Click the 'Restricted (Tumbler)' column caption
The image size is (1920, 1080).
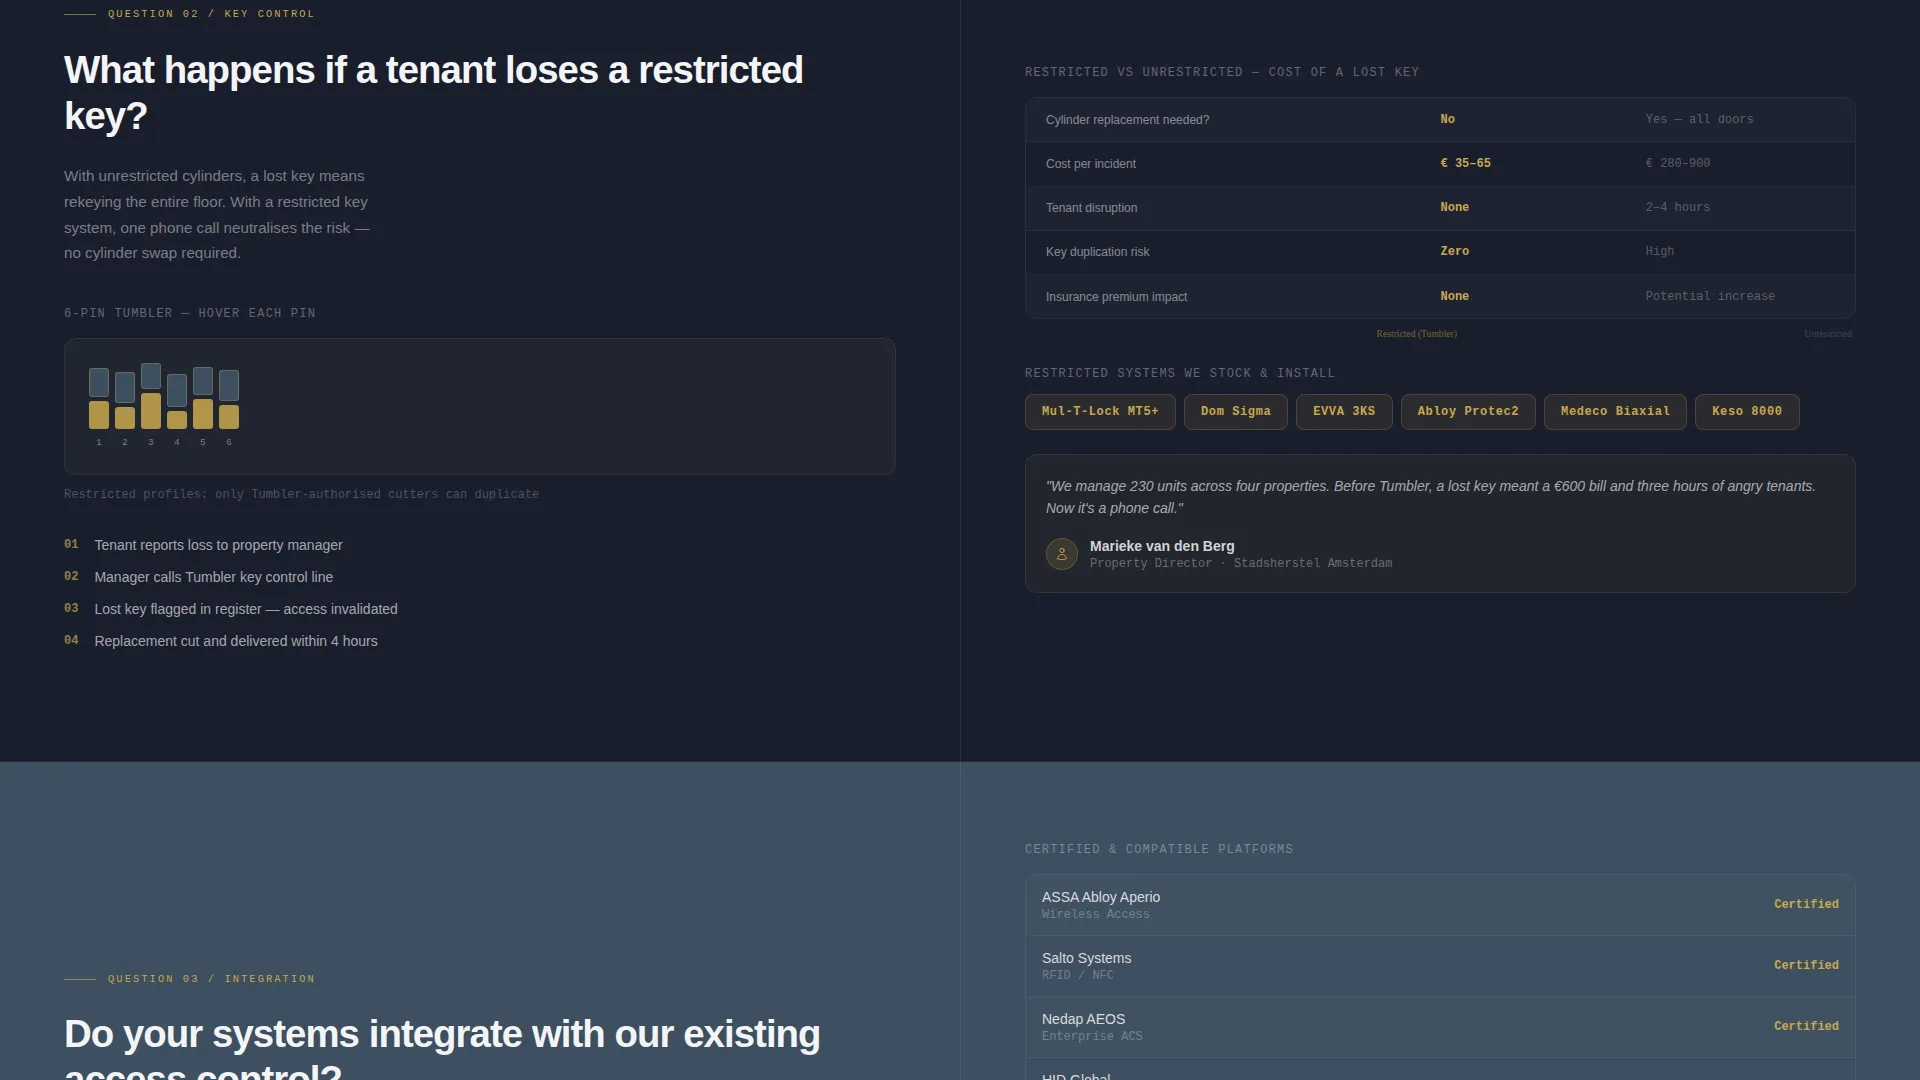(x=1416, y=334)
